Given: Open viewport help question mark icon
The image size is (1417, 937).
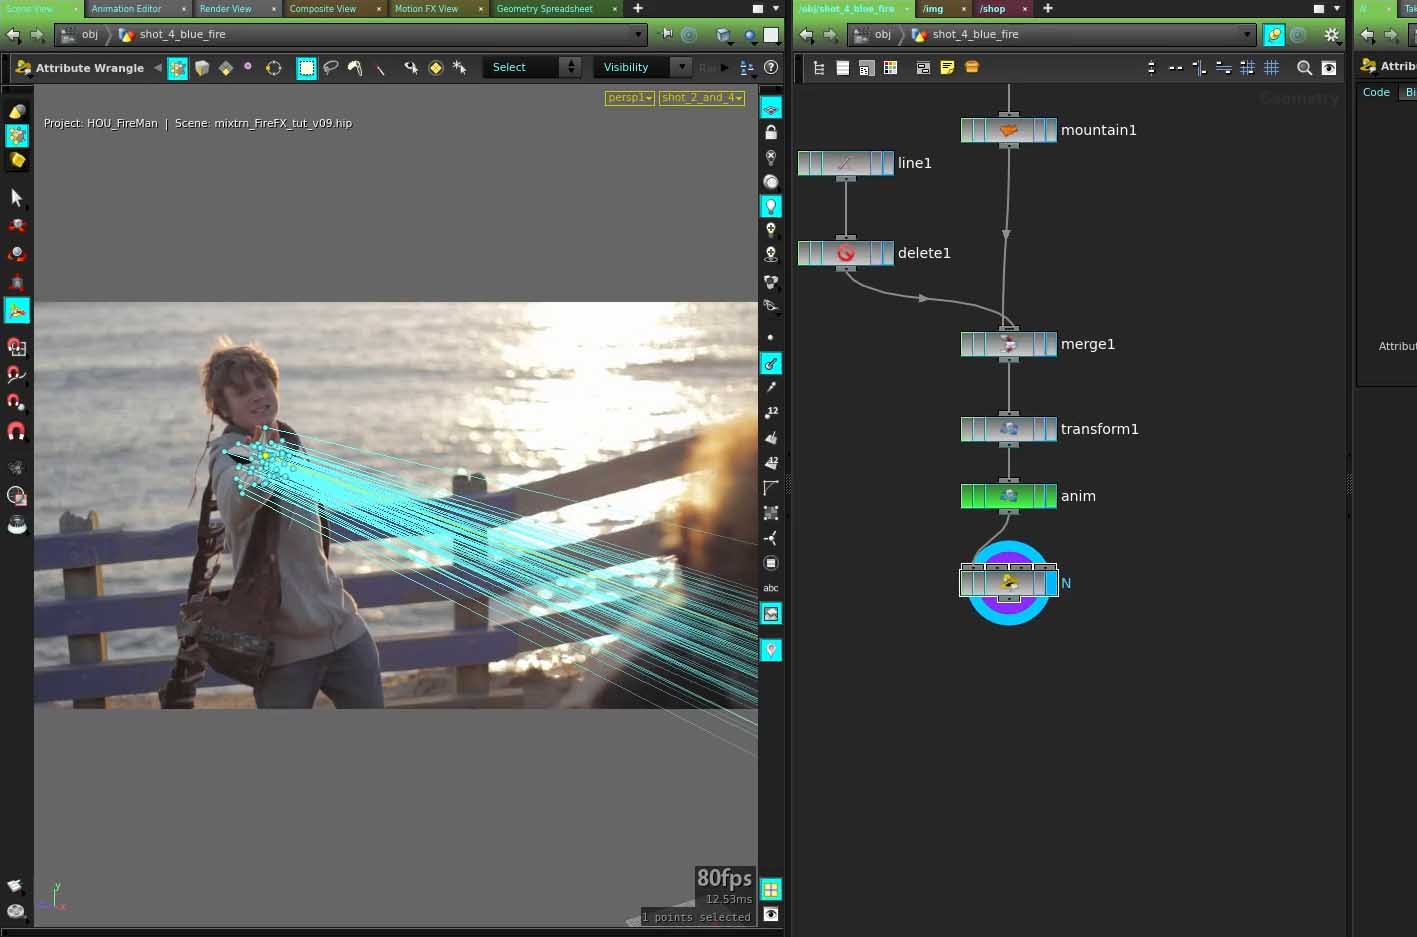Looking at the screenshot, I should point(771,68).
